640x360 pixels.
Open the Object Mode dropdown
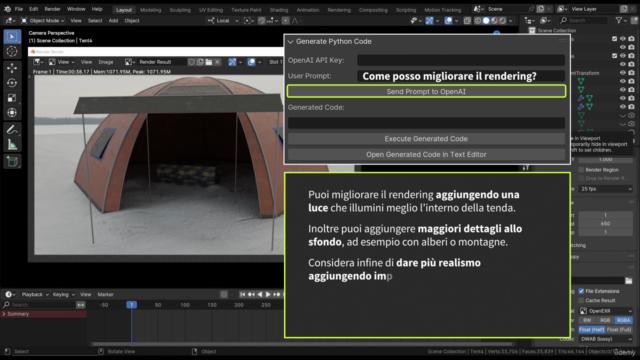pyautogui.click(x=43, y=20)
